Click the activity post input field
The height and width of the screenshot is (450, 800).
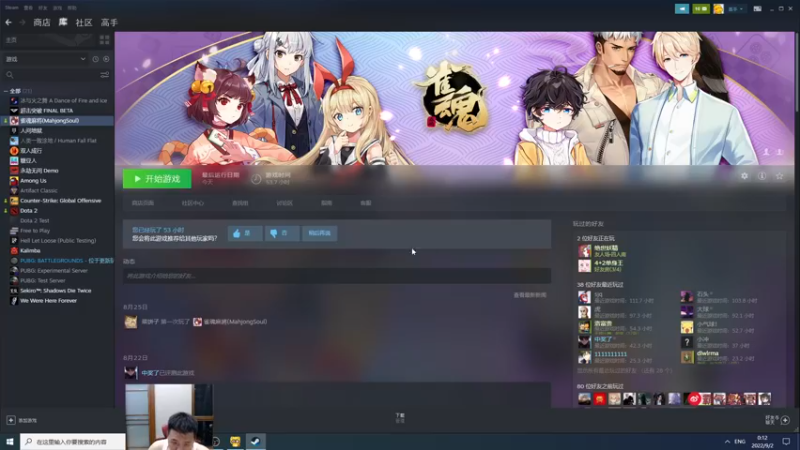tap(337, 276)
